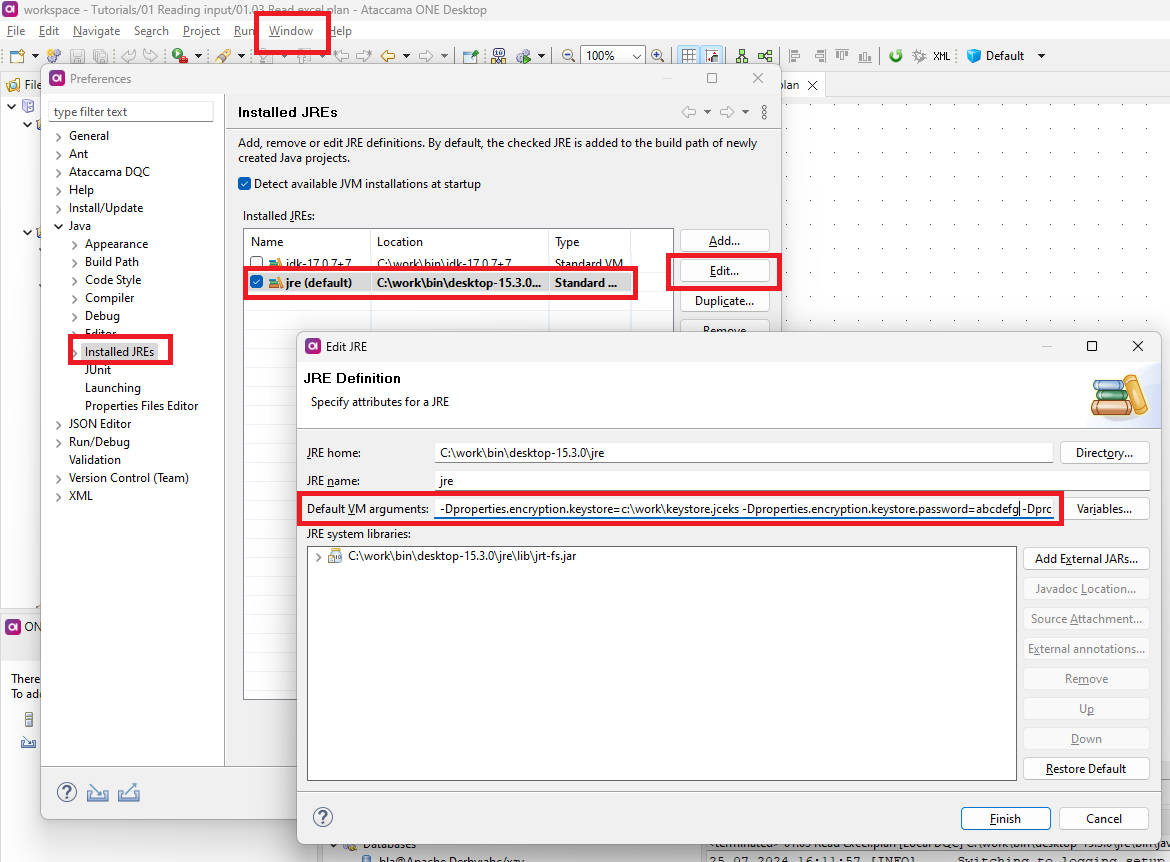
Task: Click the export preferences icon
Action: [x=129, y=793]
